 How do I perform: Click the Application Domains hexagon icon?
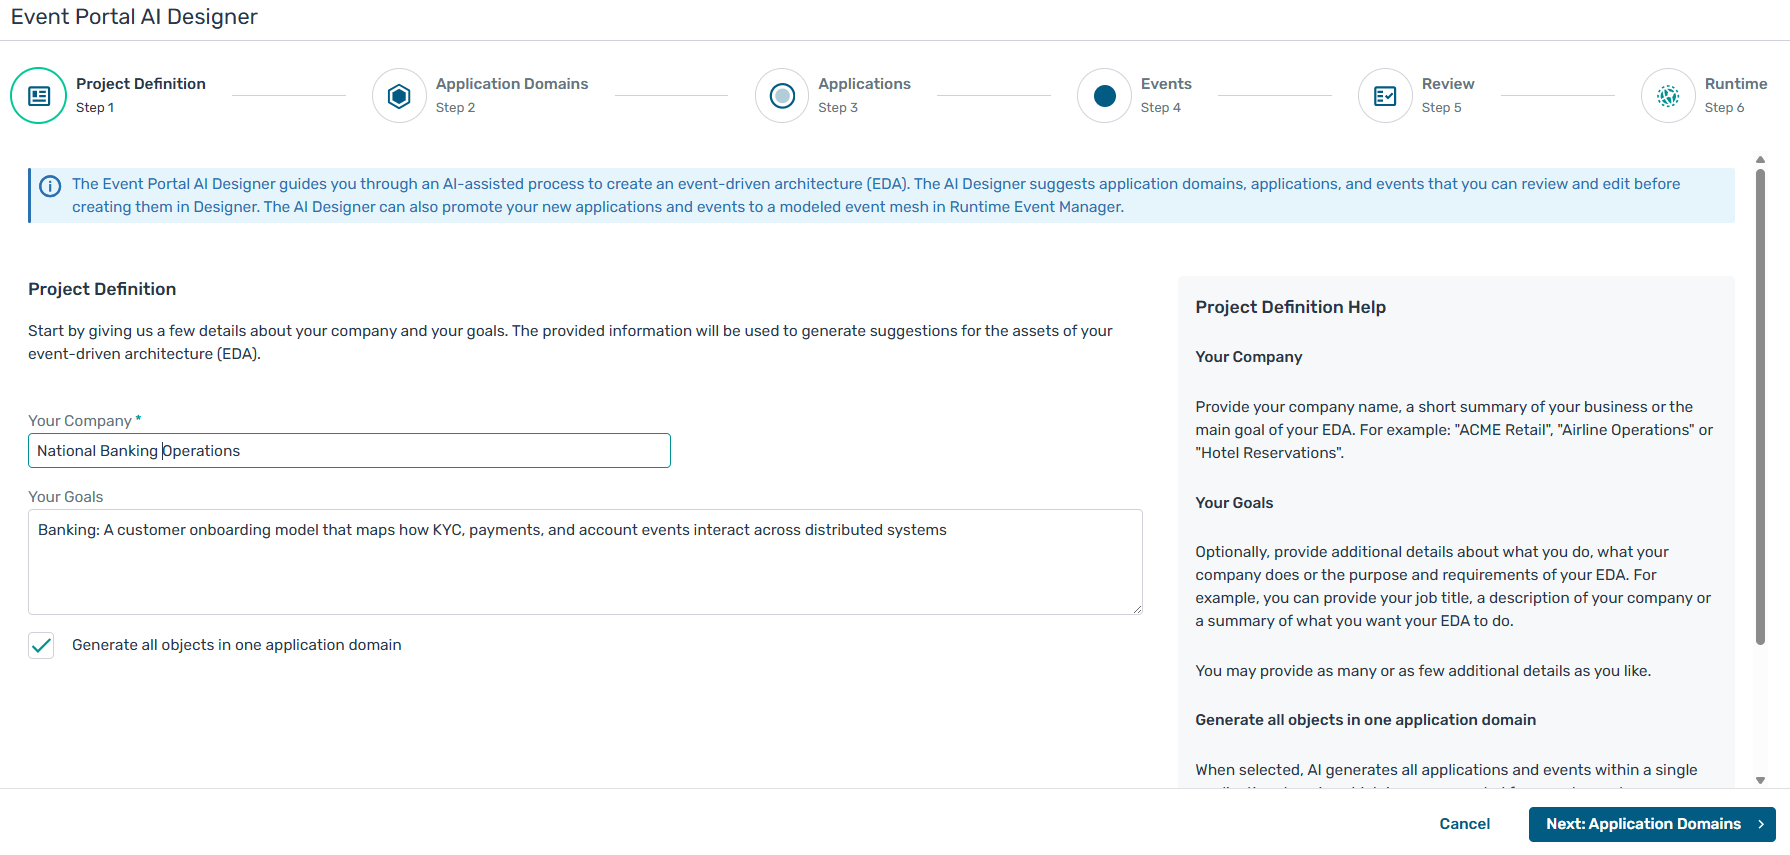coord(399,96)
